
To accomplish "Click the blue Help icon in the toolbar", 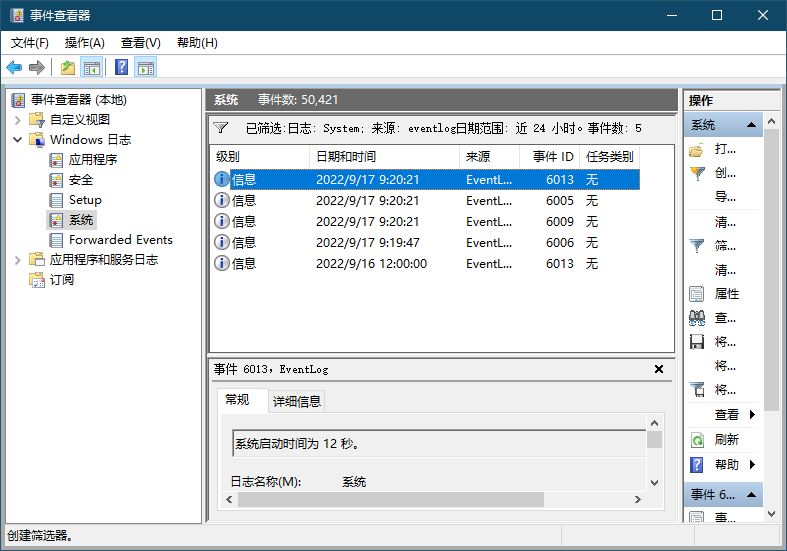I will pyautogui.click(x=121, y=67).
